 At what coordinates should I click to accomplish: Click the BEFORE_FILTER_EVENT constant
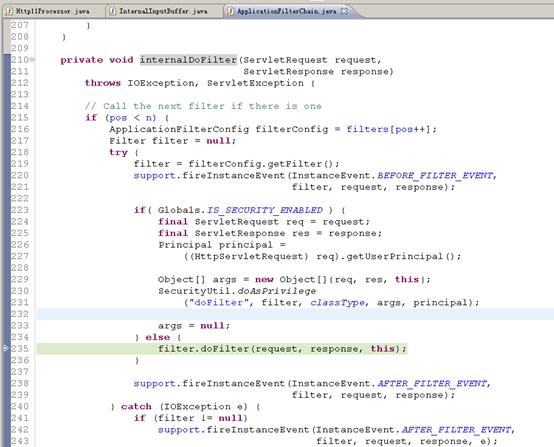coord(435,175)
